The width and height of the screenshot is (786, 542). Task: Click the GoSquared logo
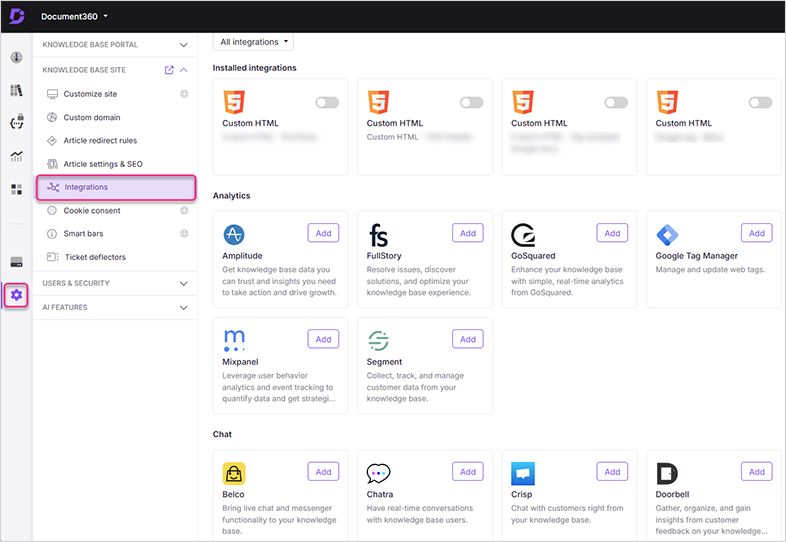pos(523,235)
